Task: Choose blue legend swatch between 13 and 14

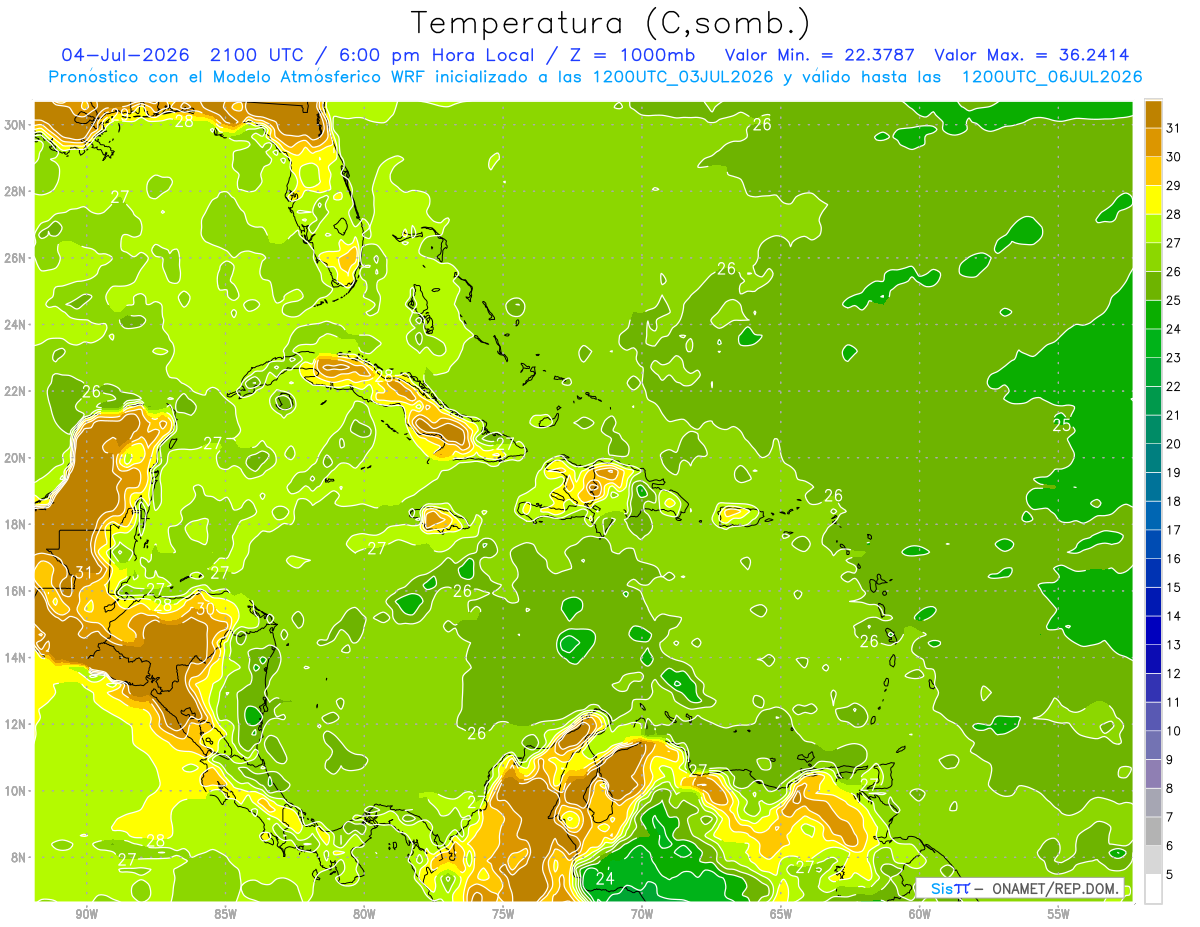Action: [x=1153, y=630]
